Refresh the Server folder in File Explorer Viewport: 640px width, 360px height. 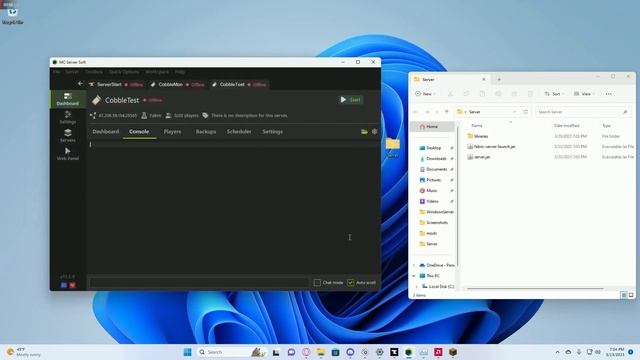tap(526, 112)
